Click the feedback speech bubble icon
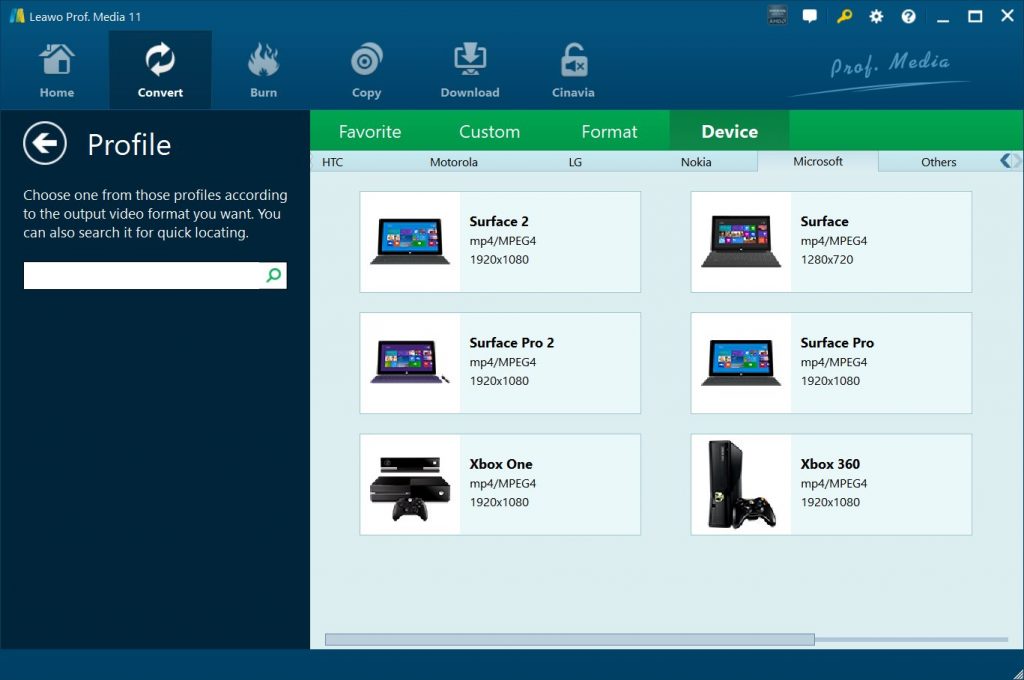1024x680 pixels. click(x=809, y=16)
